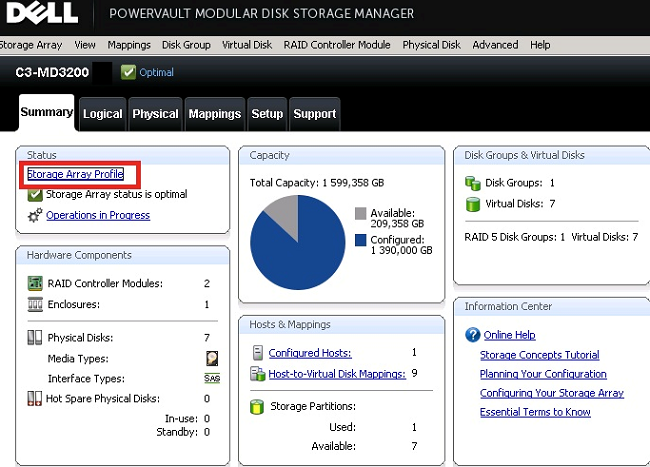This screenshot has height=467, width=650.
Task: Switch to the Logical tab
Action: (x=103, y=114)
